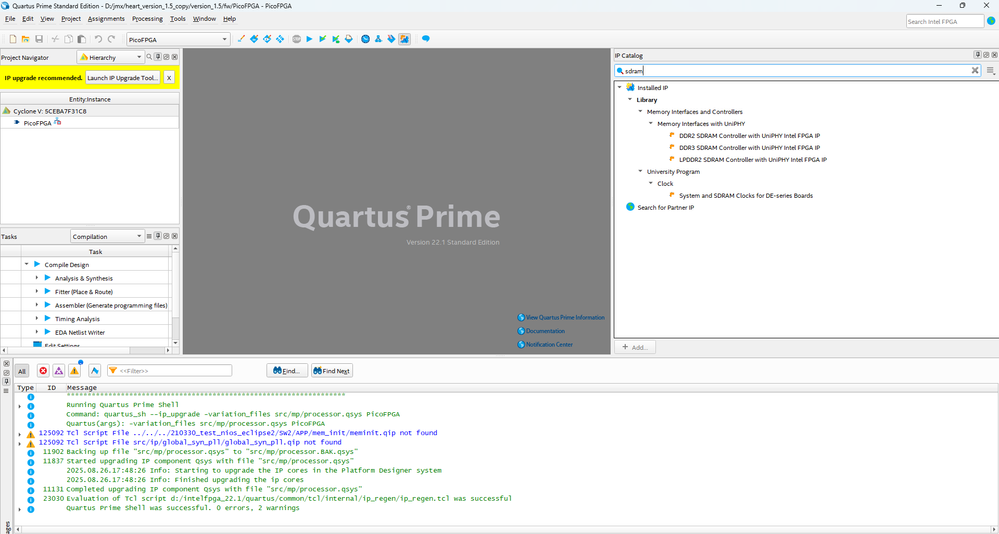Viewport: 999px width, 534px height.
Task: Expand the Running Quartus Prime Shell message
Action: (x=20, y=406)
